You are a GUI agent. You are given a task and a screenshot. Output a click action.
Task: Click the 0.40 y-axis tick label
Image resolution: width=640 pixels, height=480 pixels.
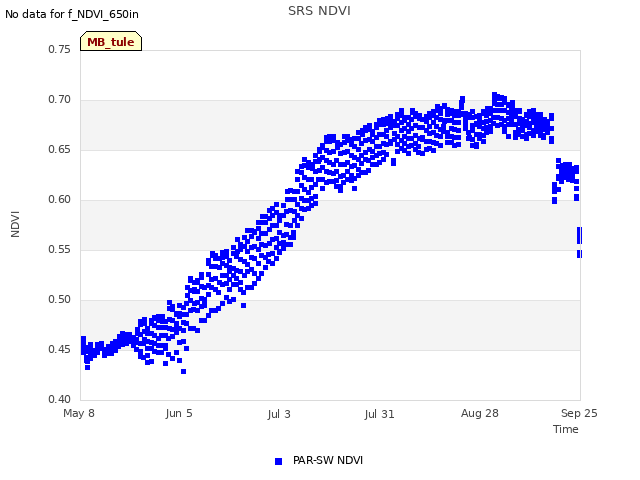click(x=60, y=399)
